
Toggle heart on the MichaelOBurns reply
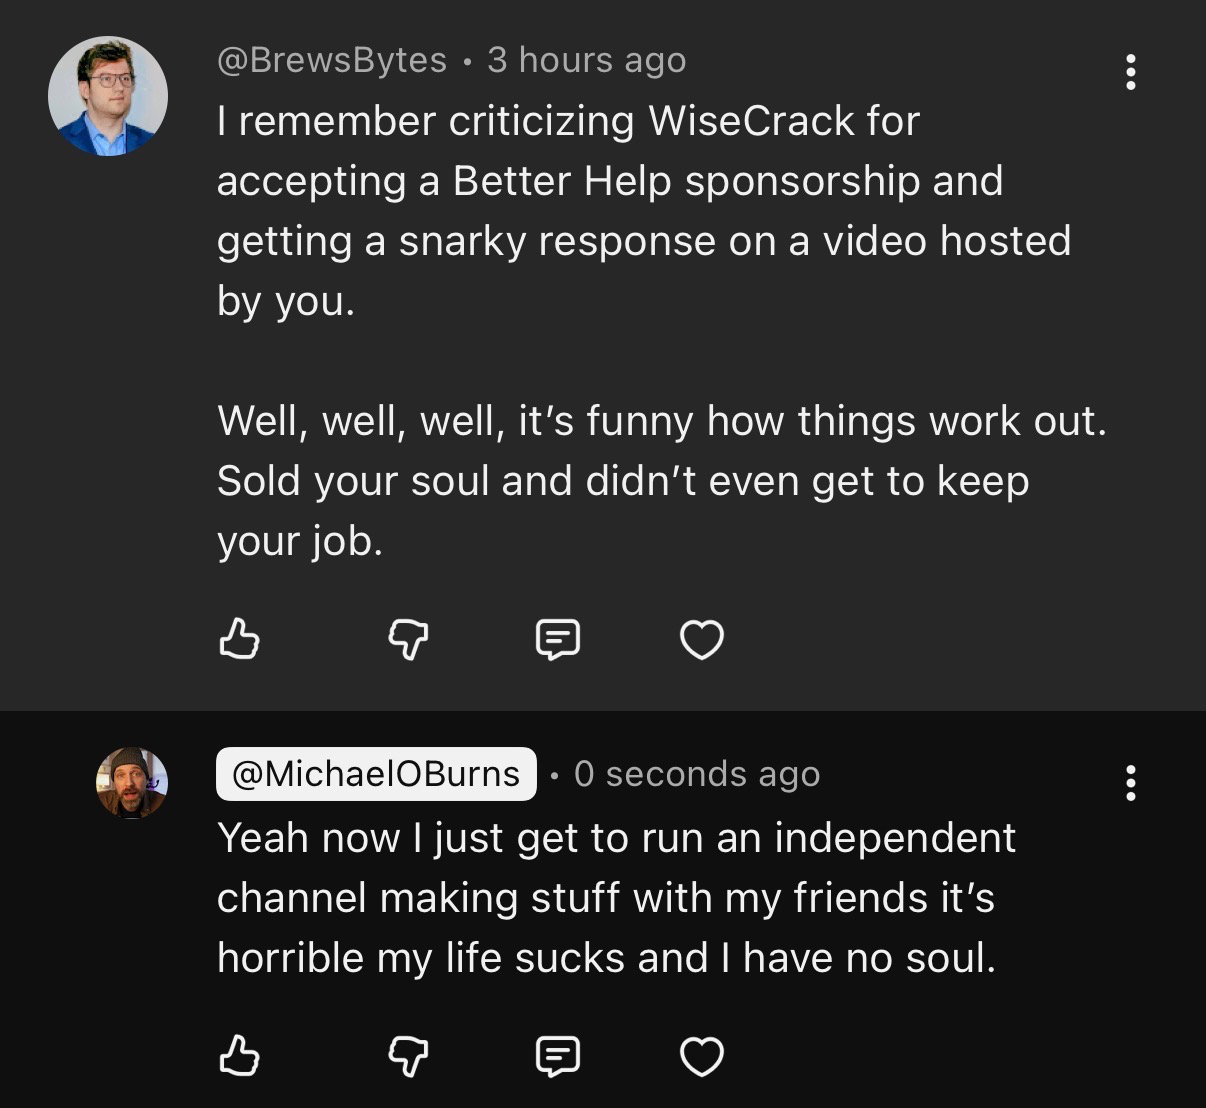701,1057
